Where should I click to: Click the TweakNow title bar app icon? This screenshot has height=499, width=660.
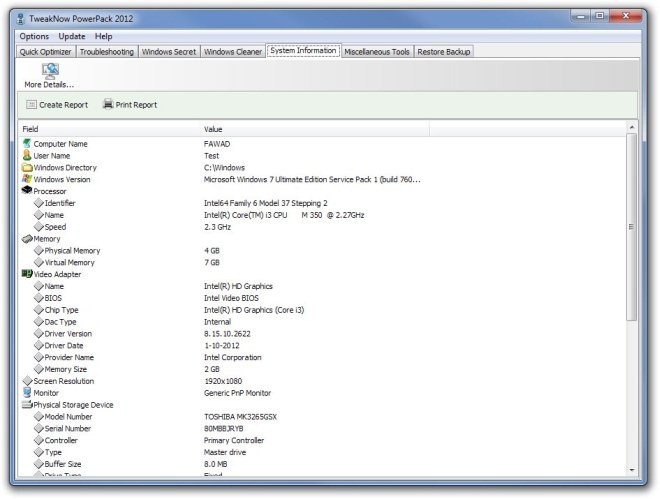click(x=20, y=19)
